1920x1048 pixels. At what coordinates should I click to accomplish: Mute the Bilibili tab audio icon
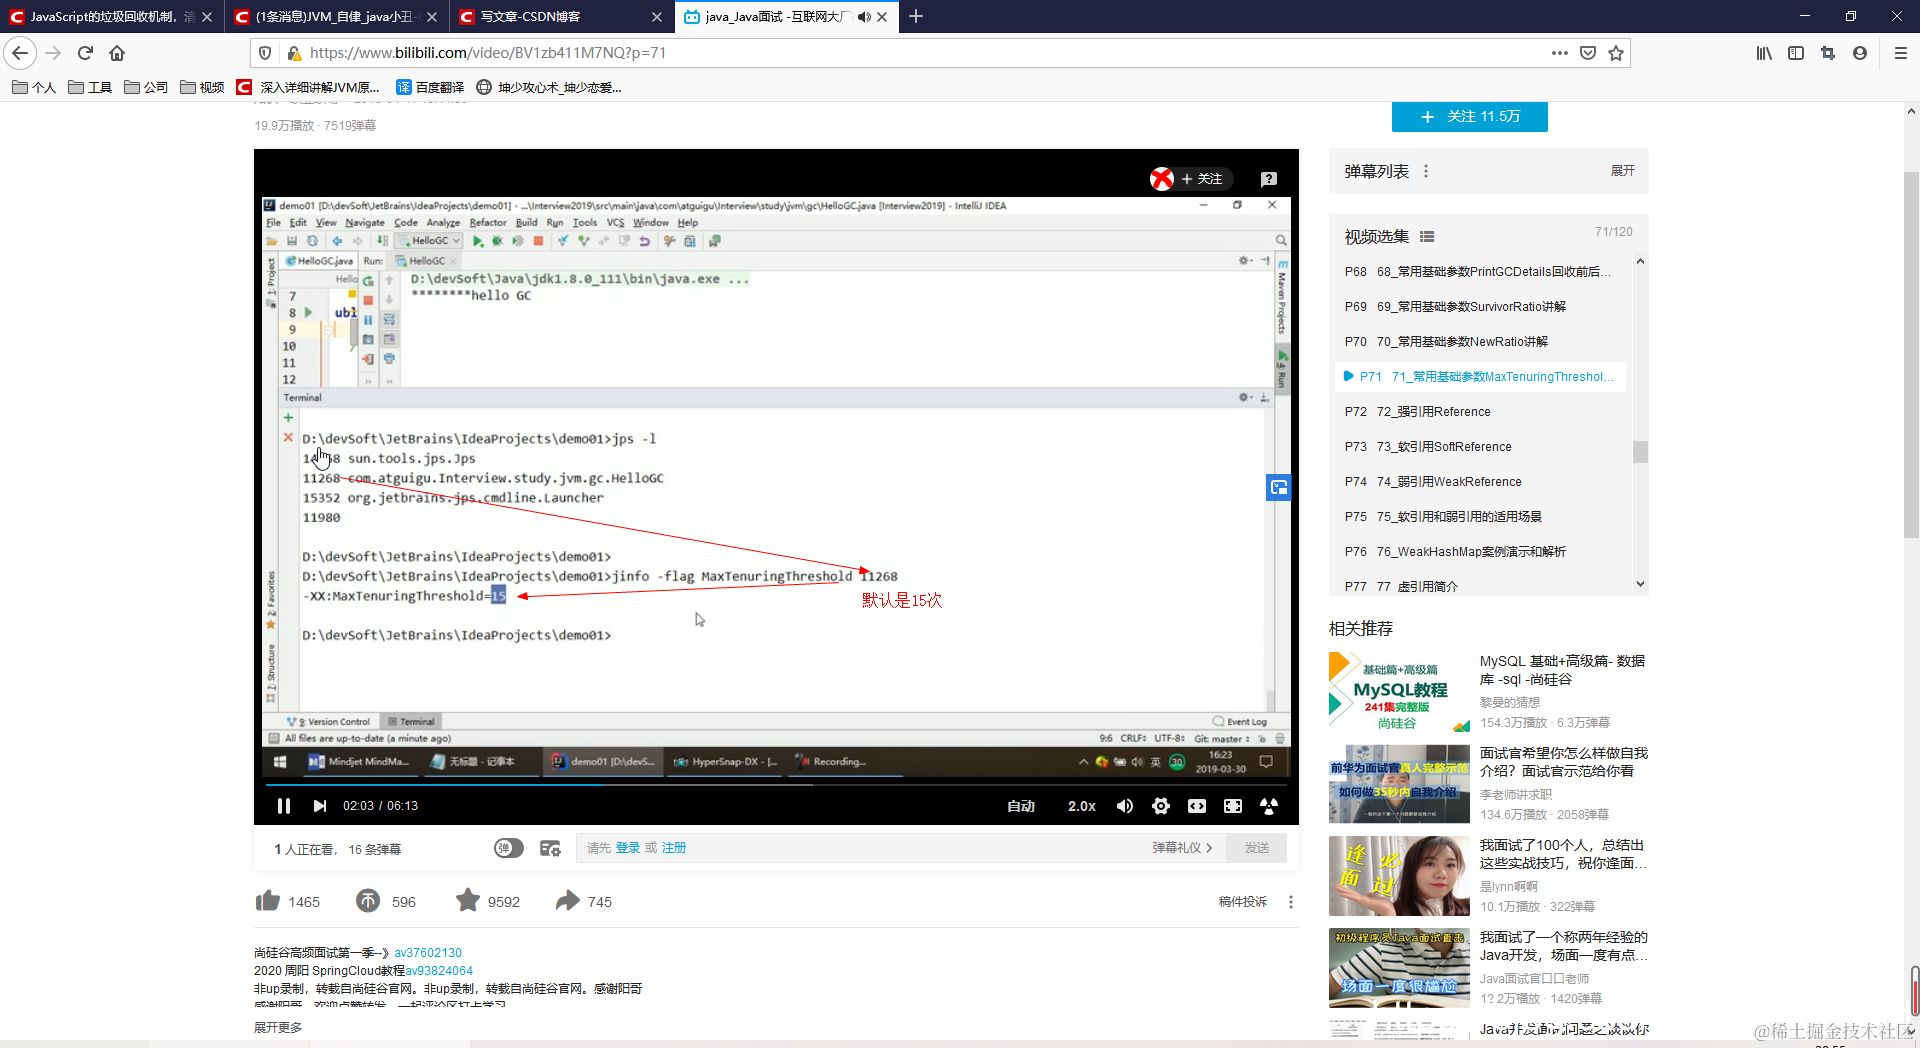pos(864,17)
